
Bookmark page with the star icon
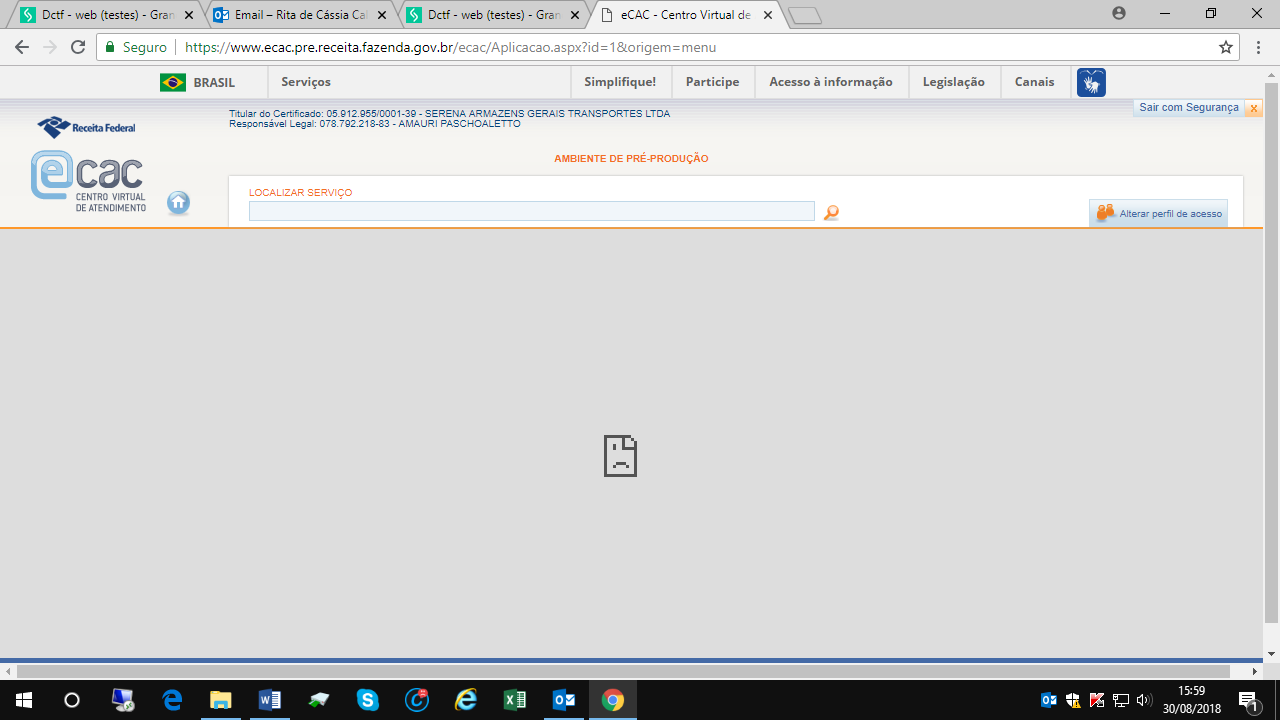[1226, 47]
